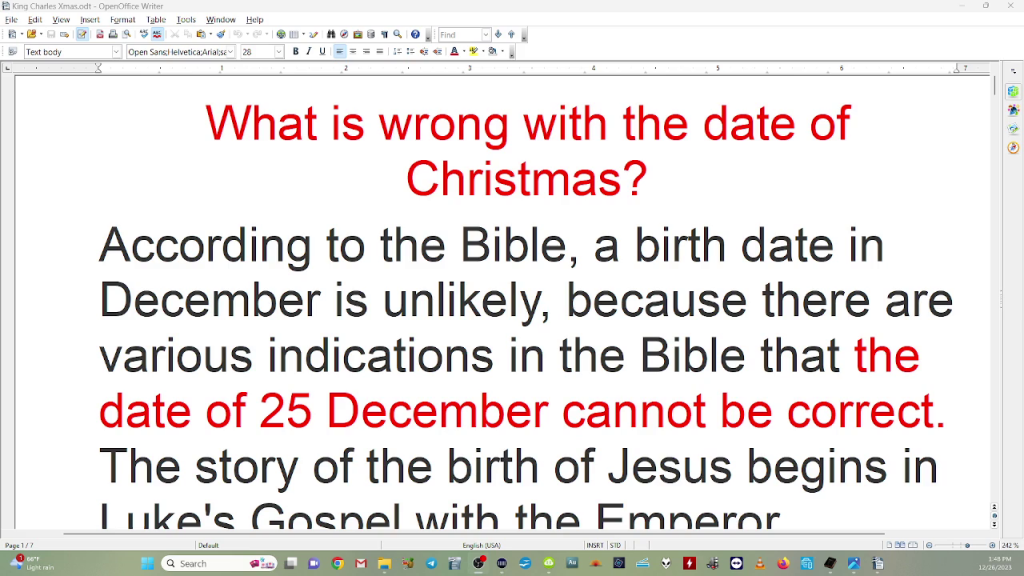This screenshot has height=576, width=1024.
Task: Click the English (USA) language status
Action: 481,545
